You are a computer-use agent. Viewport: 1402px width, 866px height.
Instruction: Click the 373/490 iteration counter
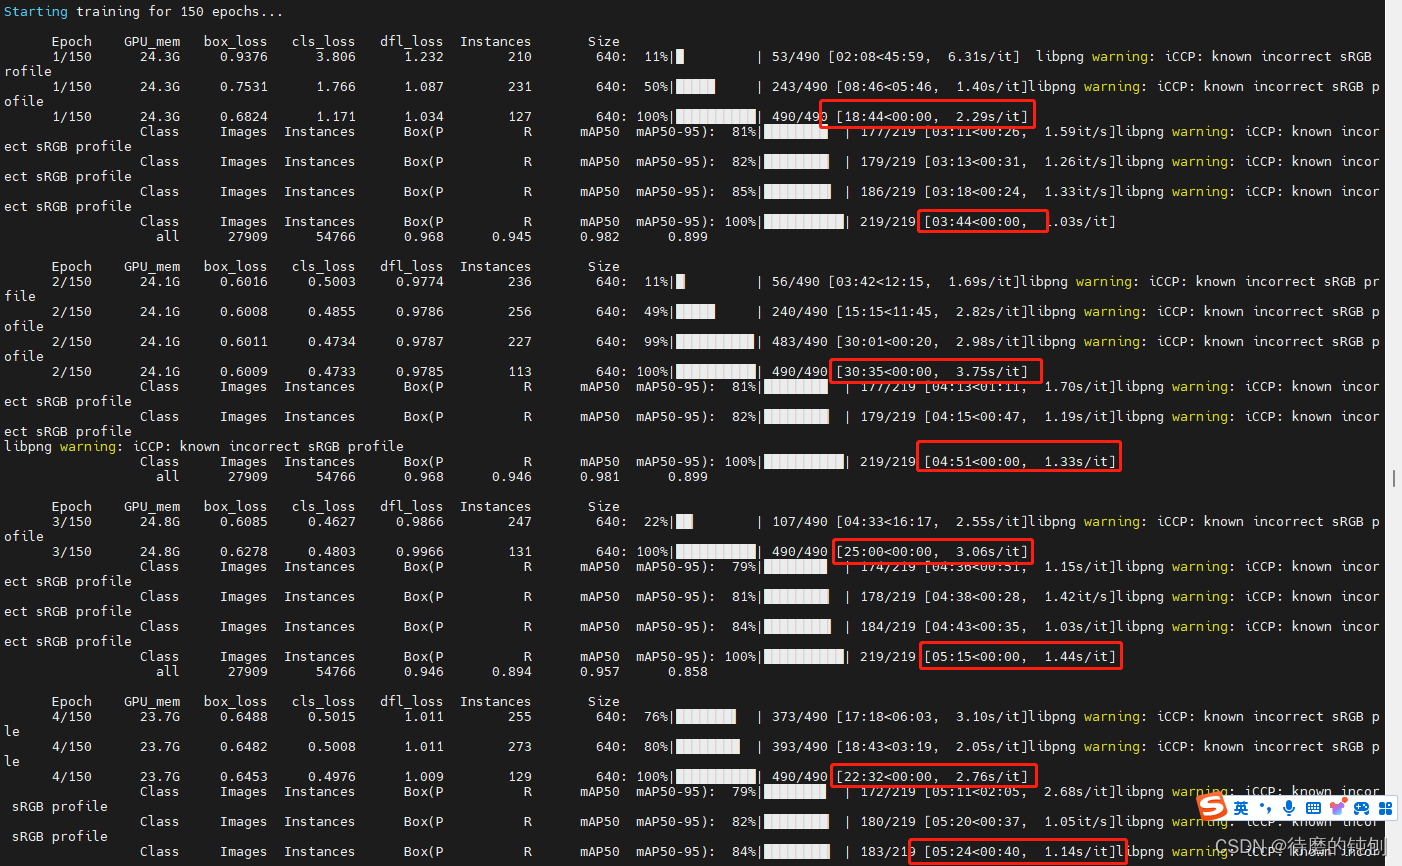799,717
